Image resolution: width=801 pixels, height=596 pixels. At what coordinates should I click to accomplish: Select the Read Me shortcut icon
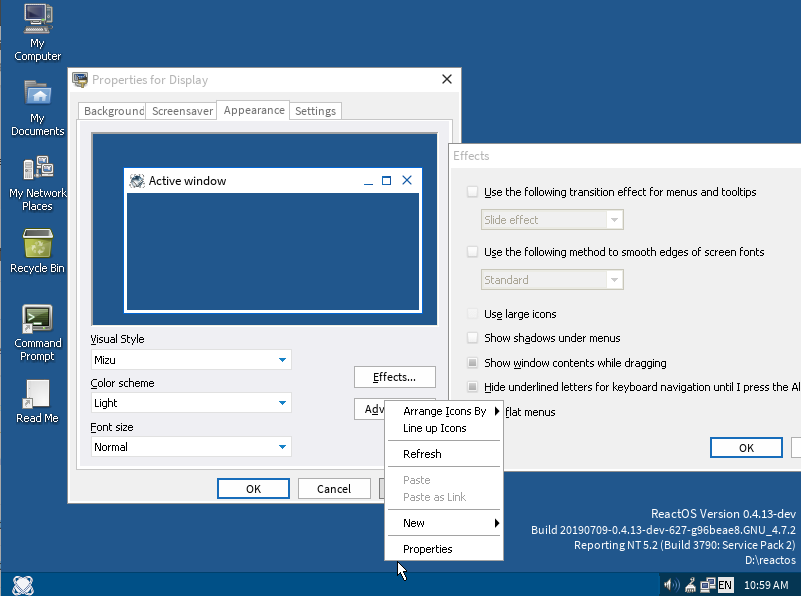37,401
